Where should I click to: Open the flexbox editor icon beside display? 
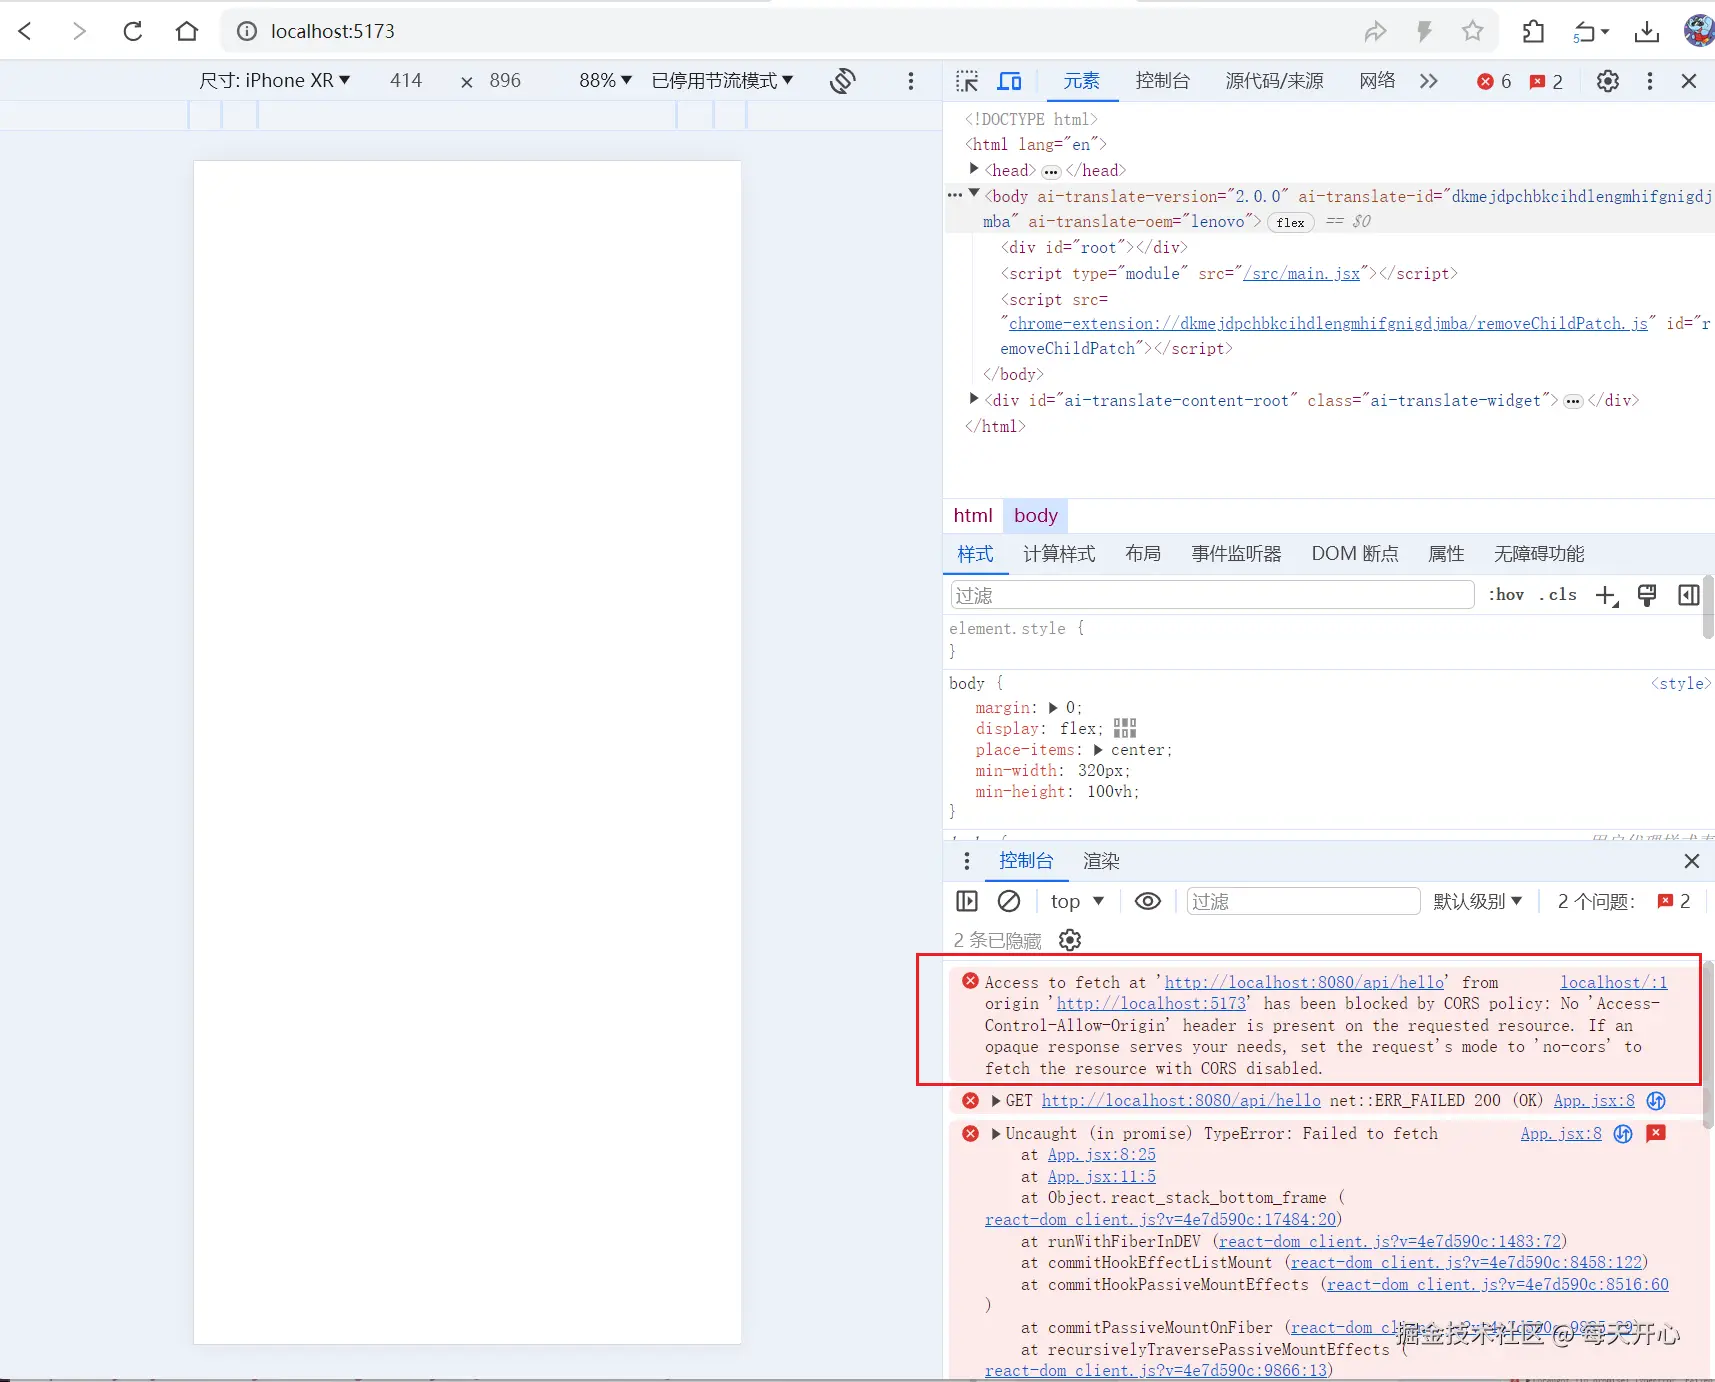(1125, 728)
